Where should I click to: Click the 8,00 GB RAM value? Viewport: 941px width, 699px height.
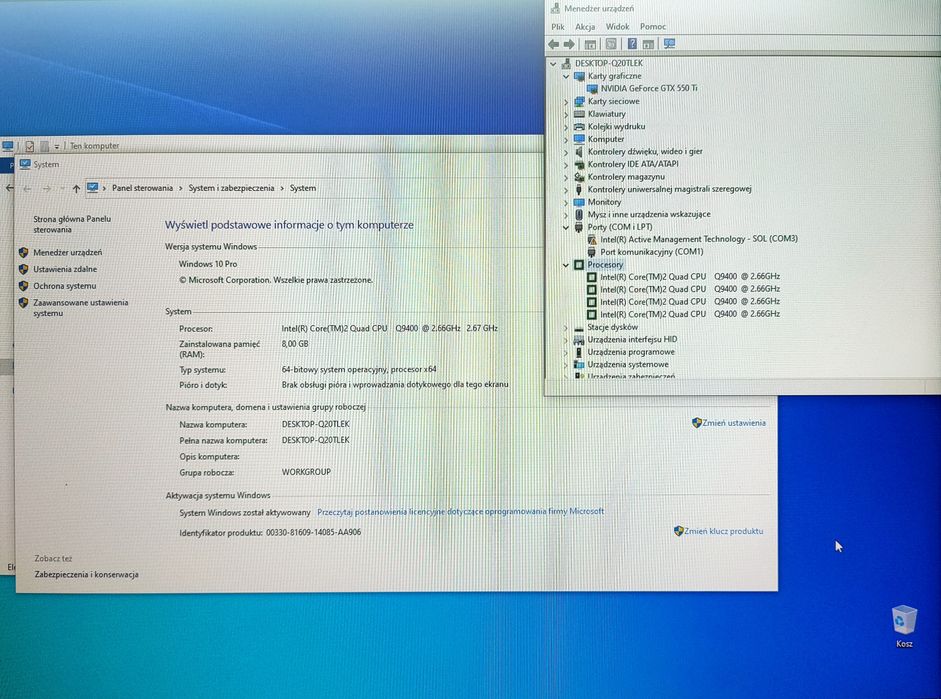pyautogui.click(x=295, y=344)
